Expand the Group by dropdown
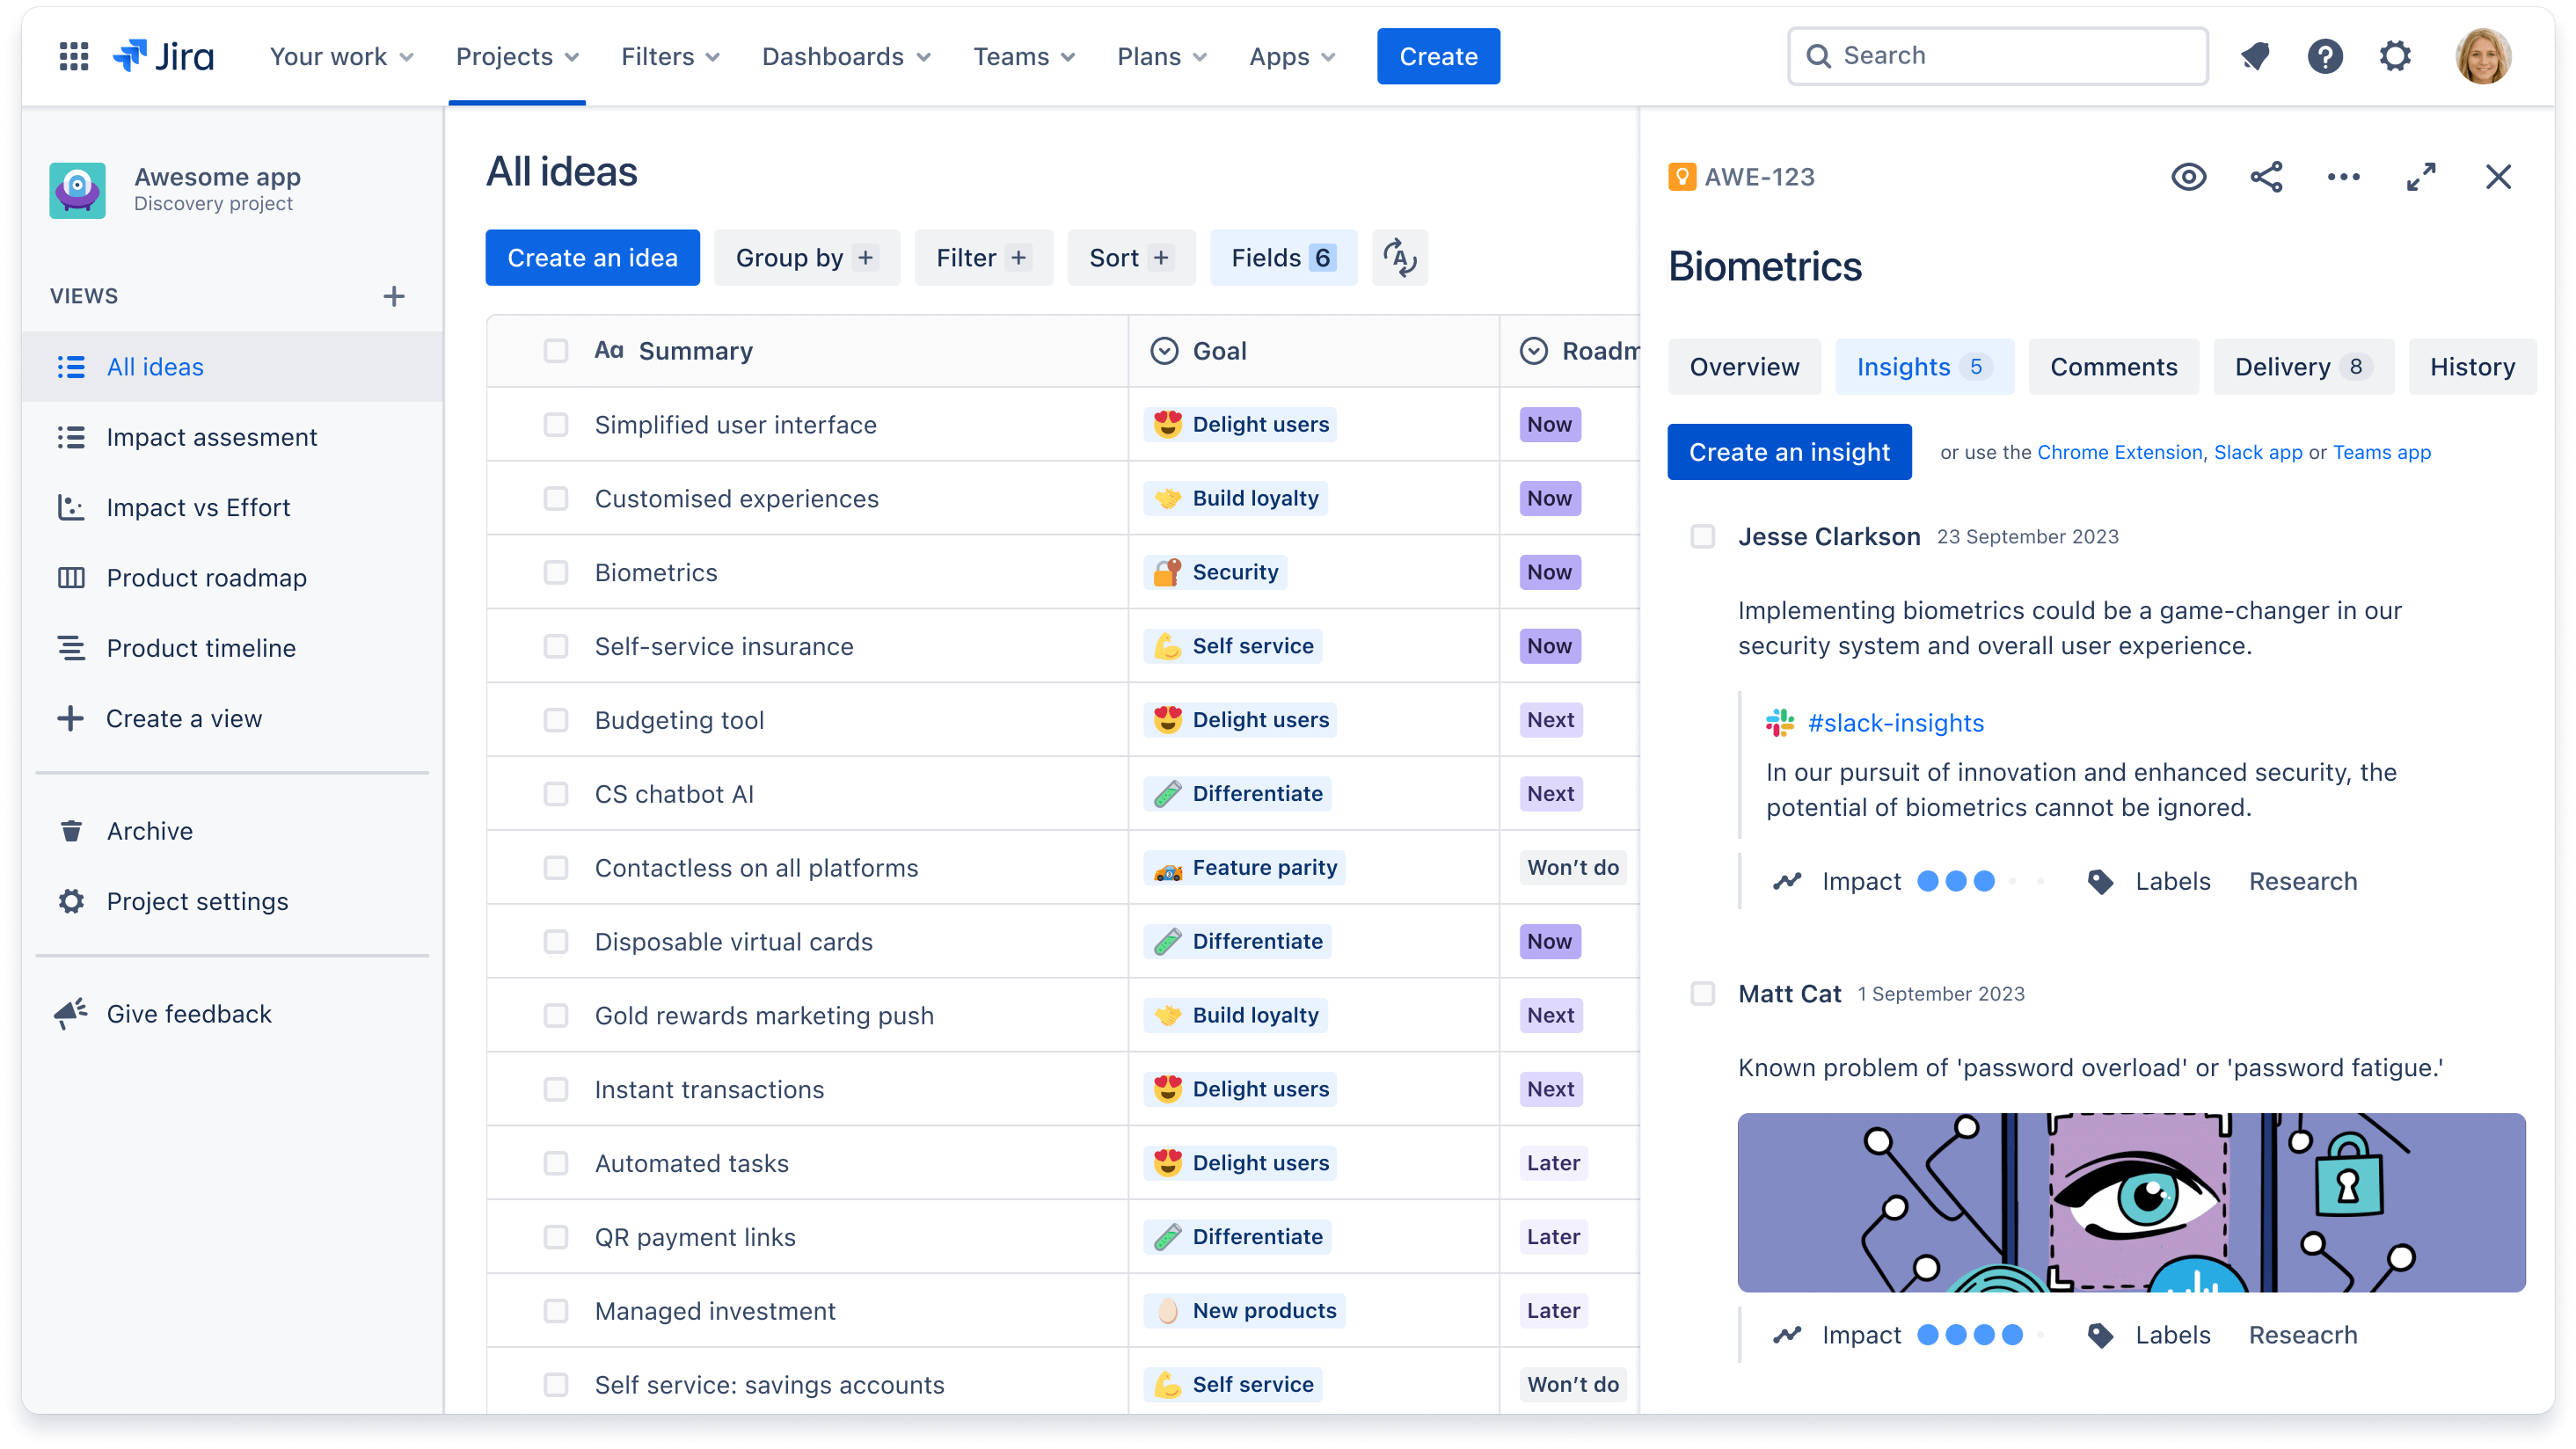Image resolution: width=2576 pixels, height=1449 pixels. (806, 258)
